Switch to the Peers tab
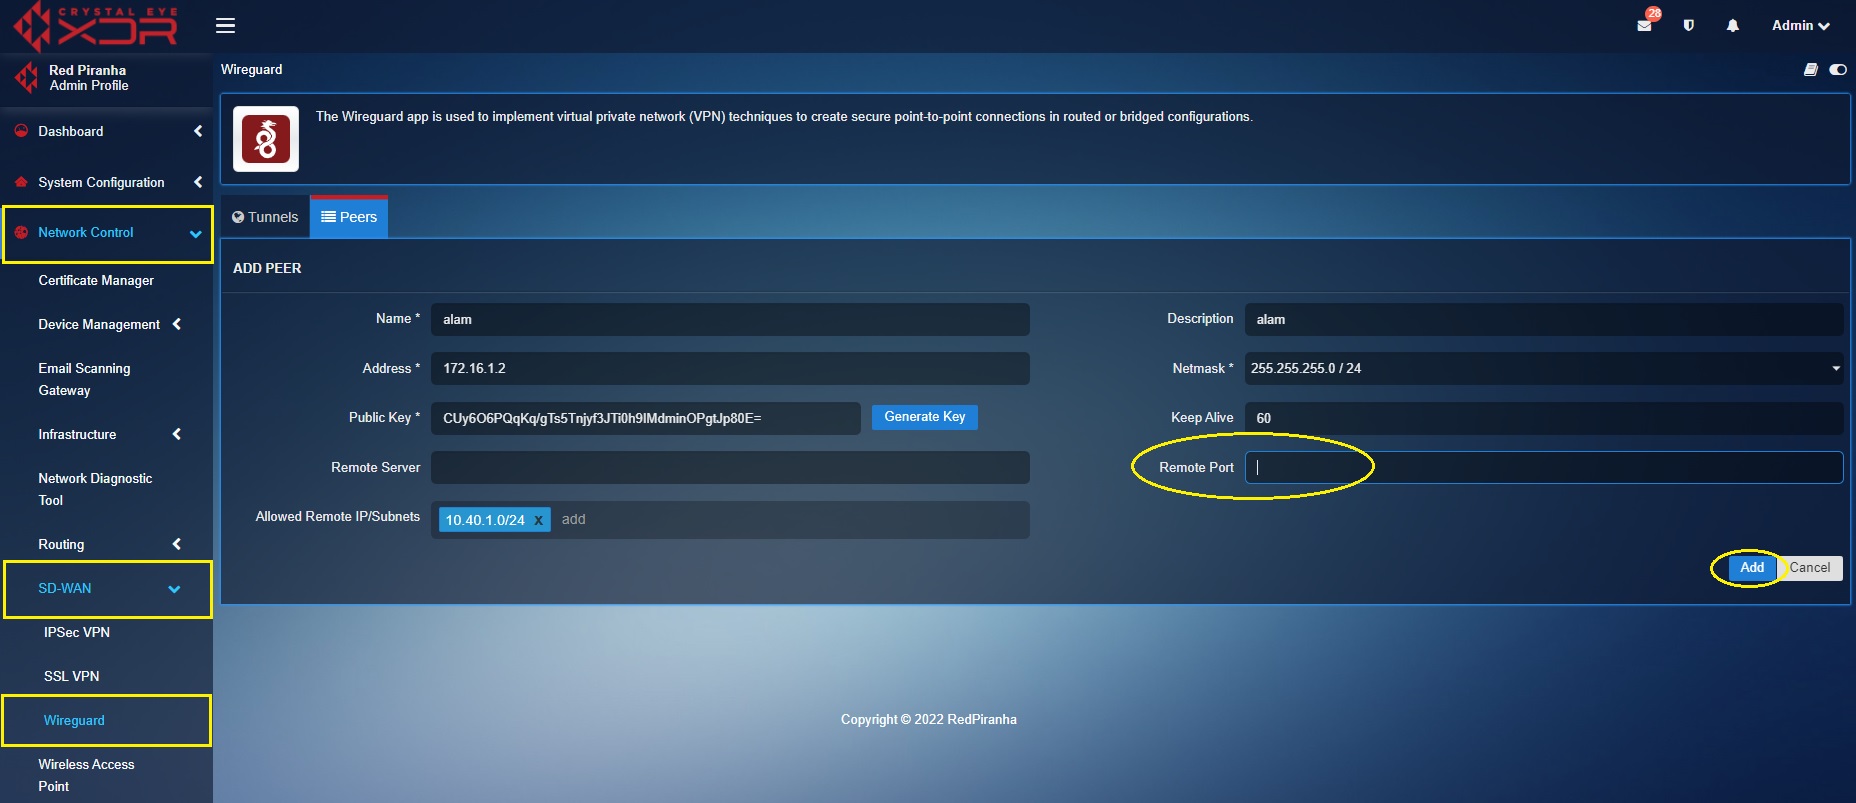Image resolution: width=1856 pixels, height=803 pixels. point(349,217)
